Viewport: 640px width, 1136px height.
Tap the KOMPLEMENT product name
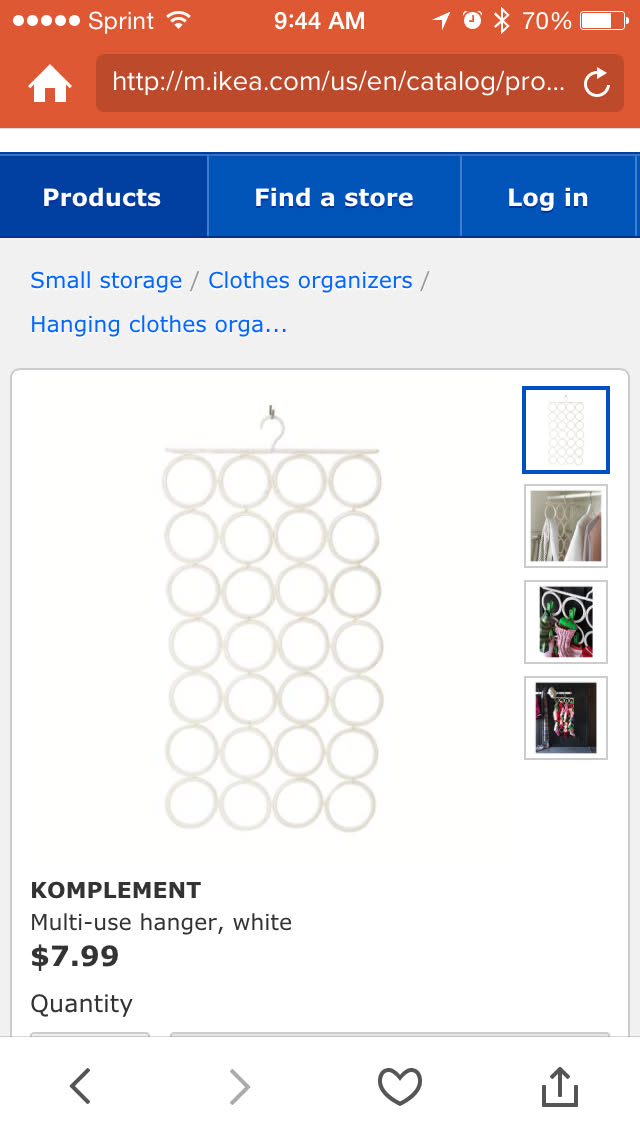point(116,890)
